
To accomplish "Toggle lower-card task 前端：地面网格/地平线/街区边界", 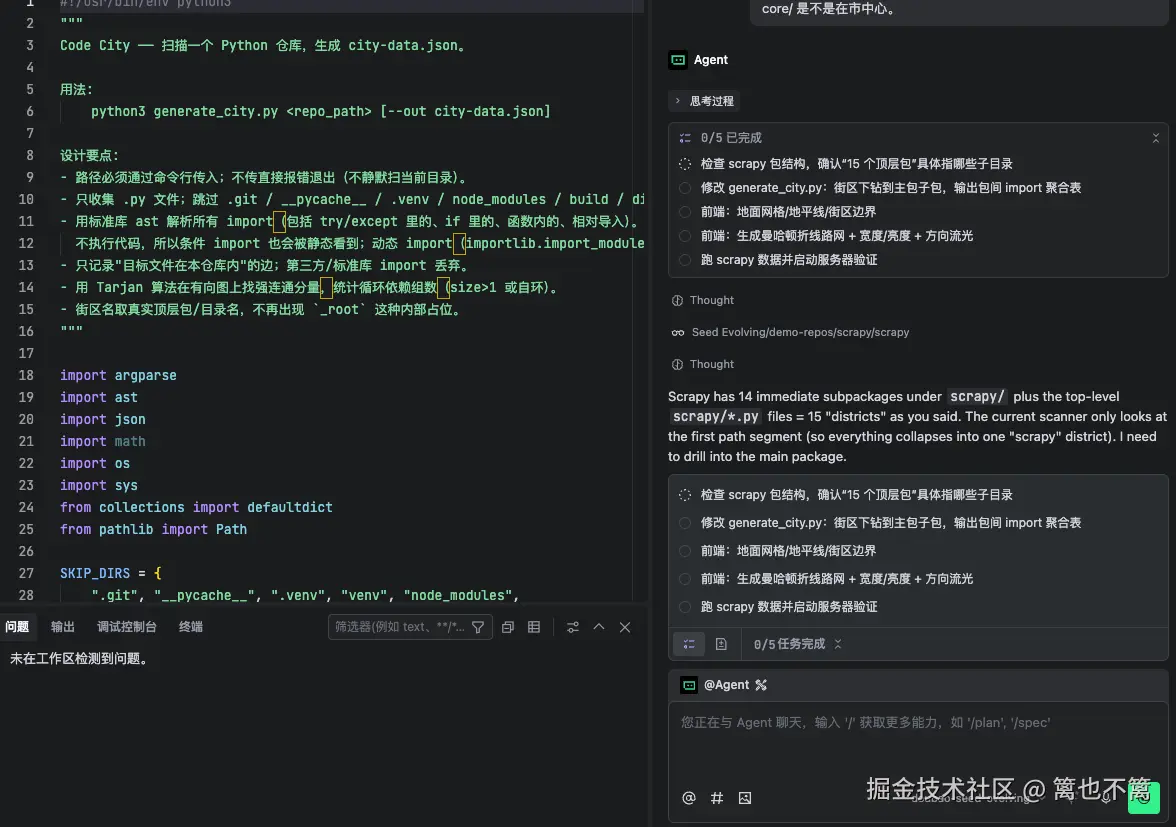I will pos(685,551).
